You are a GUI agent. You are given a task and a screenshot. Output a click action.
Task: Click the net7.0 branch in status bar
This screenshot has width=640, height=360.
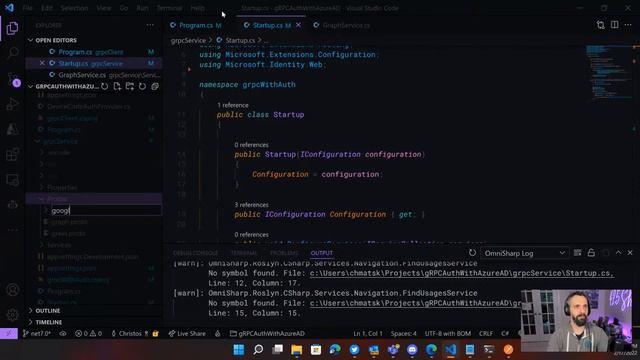click(x=37, y=333)
